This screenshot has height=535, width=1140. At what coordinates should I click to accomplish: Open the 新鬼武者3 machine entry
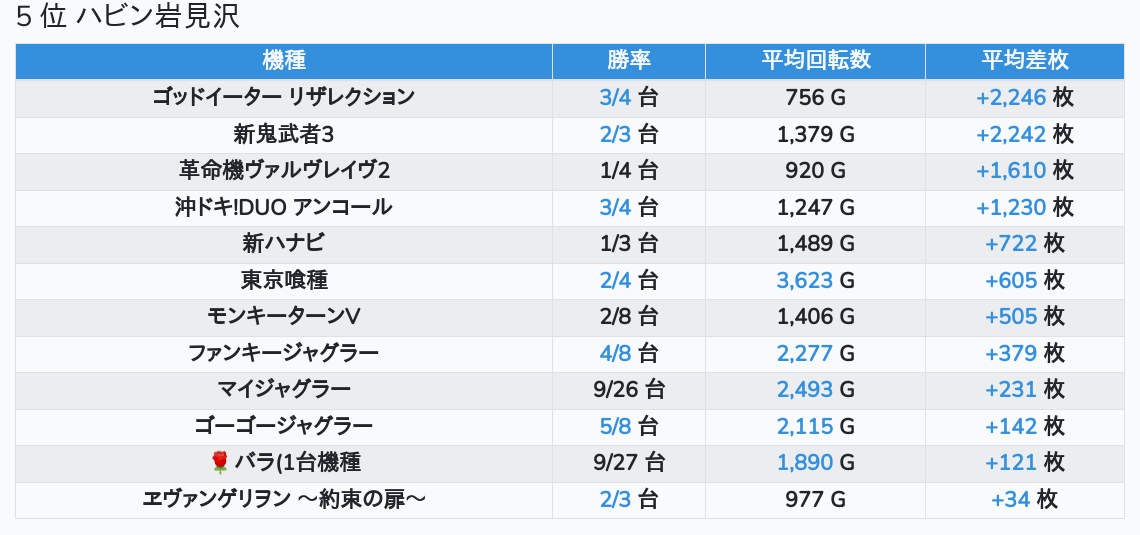pos(284,134)
